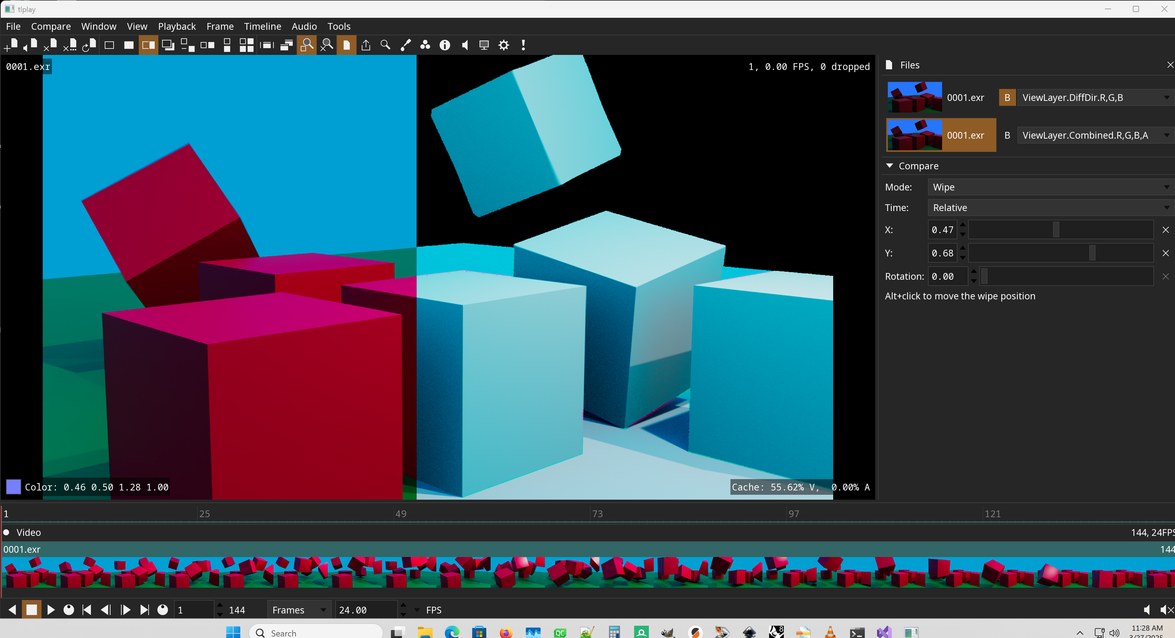The image size is (1175, 638).
Task: Click the wipe X position slider
Action: coord(1060,229)
